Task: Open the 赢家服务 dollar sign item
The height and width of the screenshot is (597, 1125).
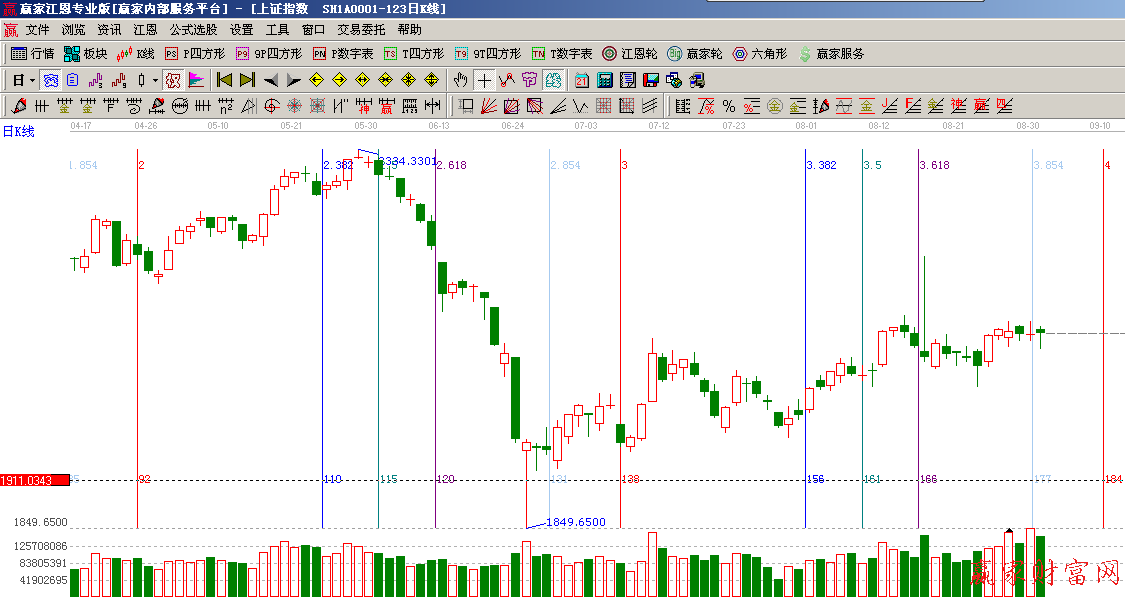Action: click(831, 54)
